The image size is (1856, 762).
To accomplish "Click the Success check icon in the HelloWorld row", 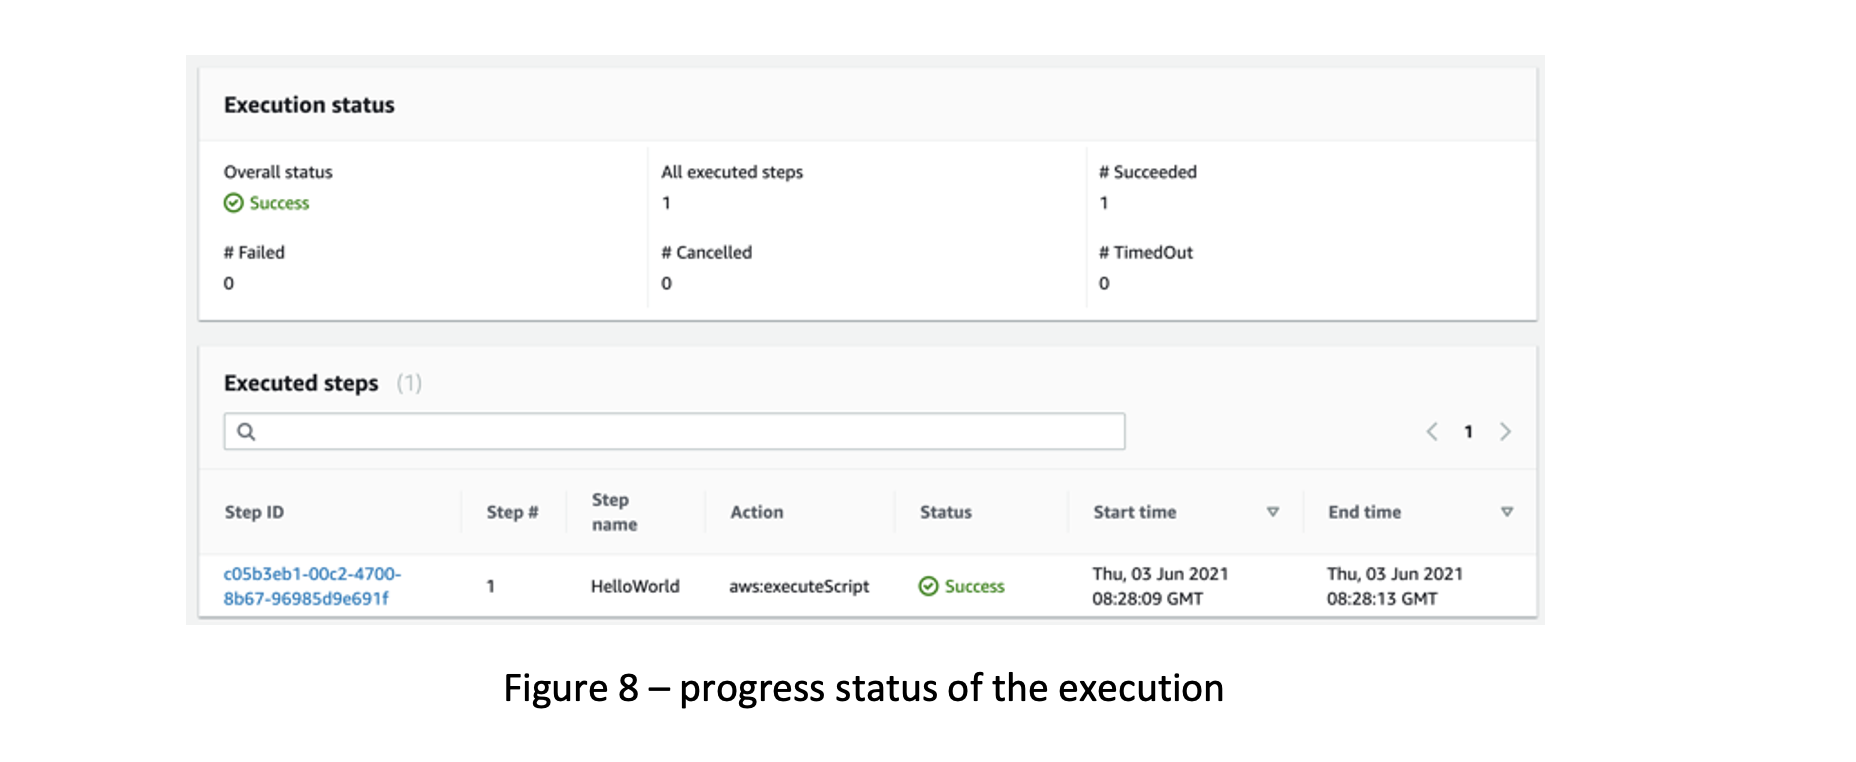I will point(928,586).
